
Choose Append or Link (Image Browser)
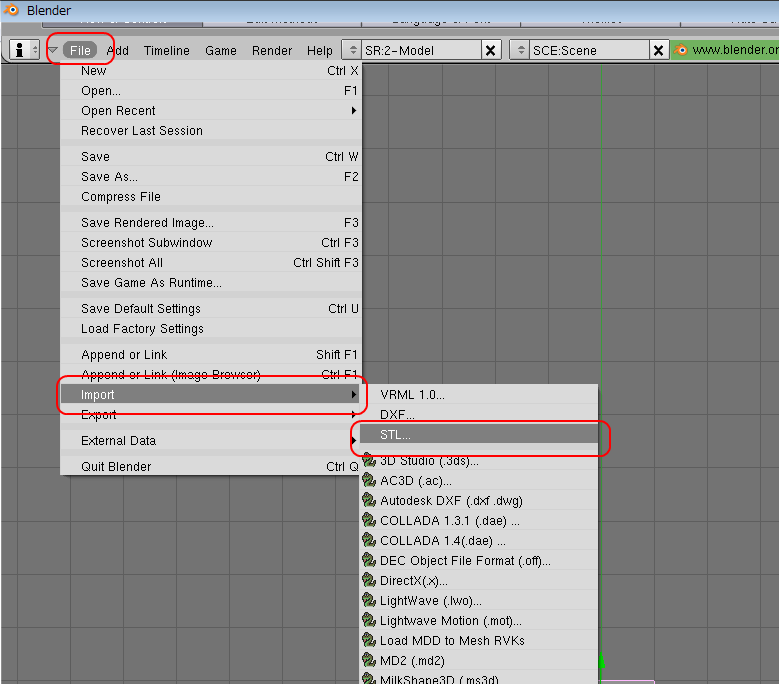click(x=211, y=375)
